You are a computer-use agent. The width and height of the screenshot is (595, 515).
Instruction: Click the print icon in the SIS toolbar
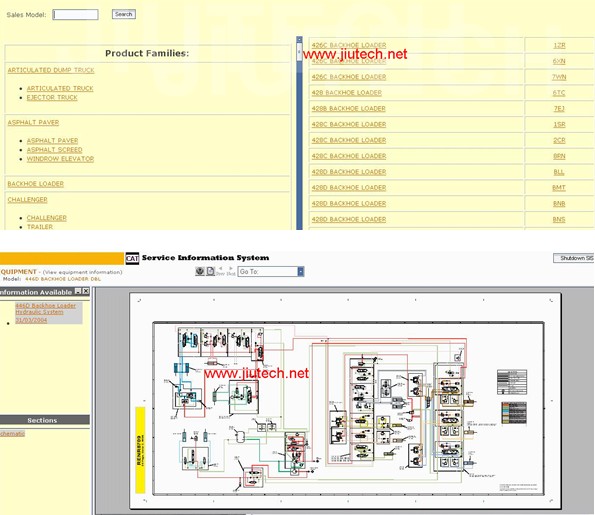[x=200, y=271]
